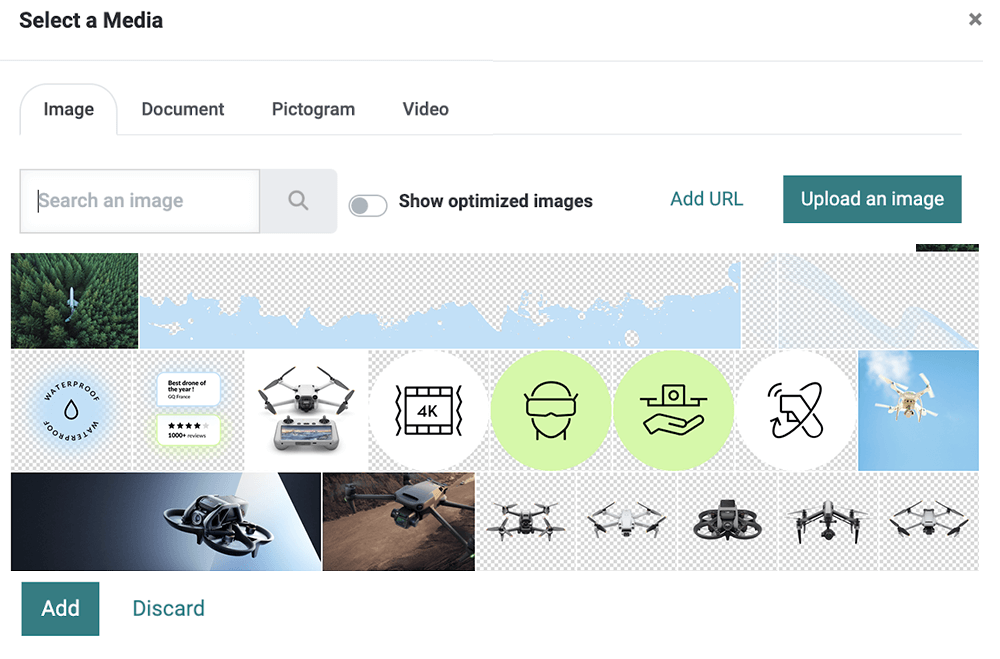Viewport: 1000px width, 659px height.
Task: Click the search magnifier icon
Action: 298,201
